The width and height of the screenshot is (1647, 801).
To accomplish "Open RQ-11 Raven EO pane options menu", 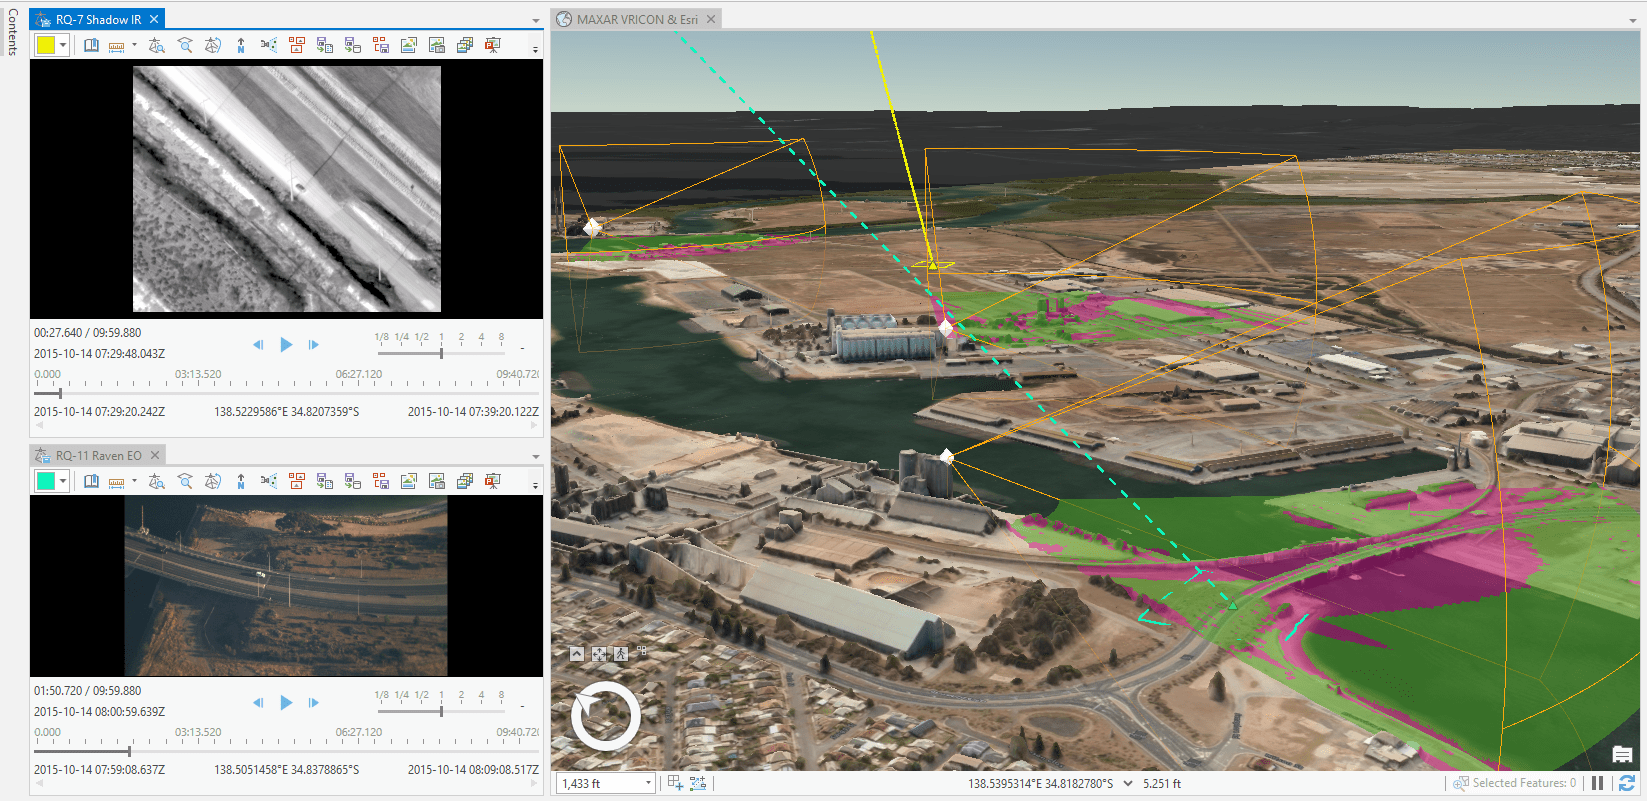I will pyautogui.click(x=536, y=457).
